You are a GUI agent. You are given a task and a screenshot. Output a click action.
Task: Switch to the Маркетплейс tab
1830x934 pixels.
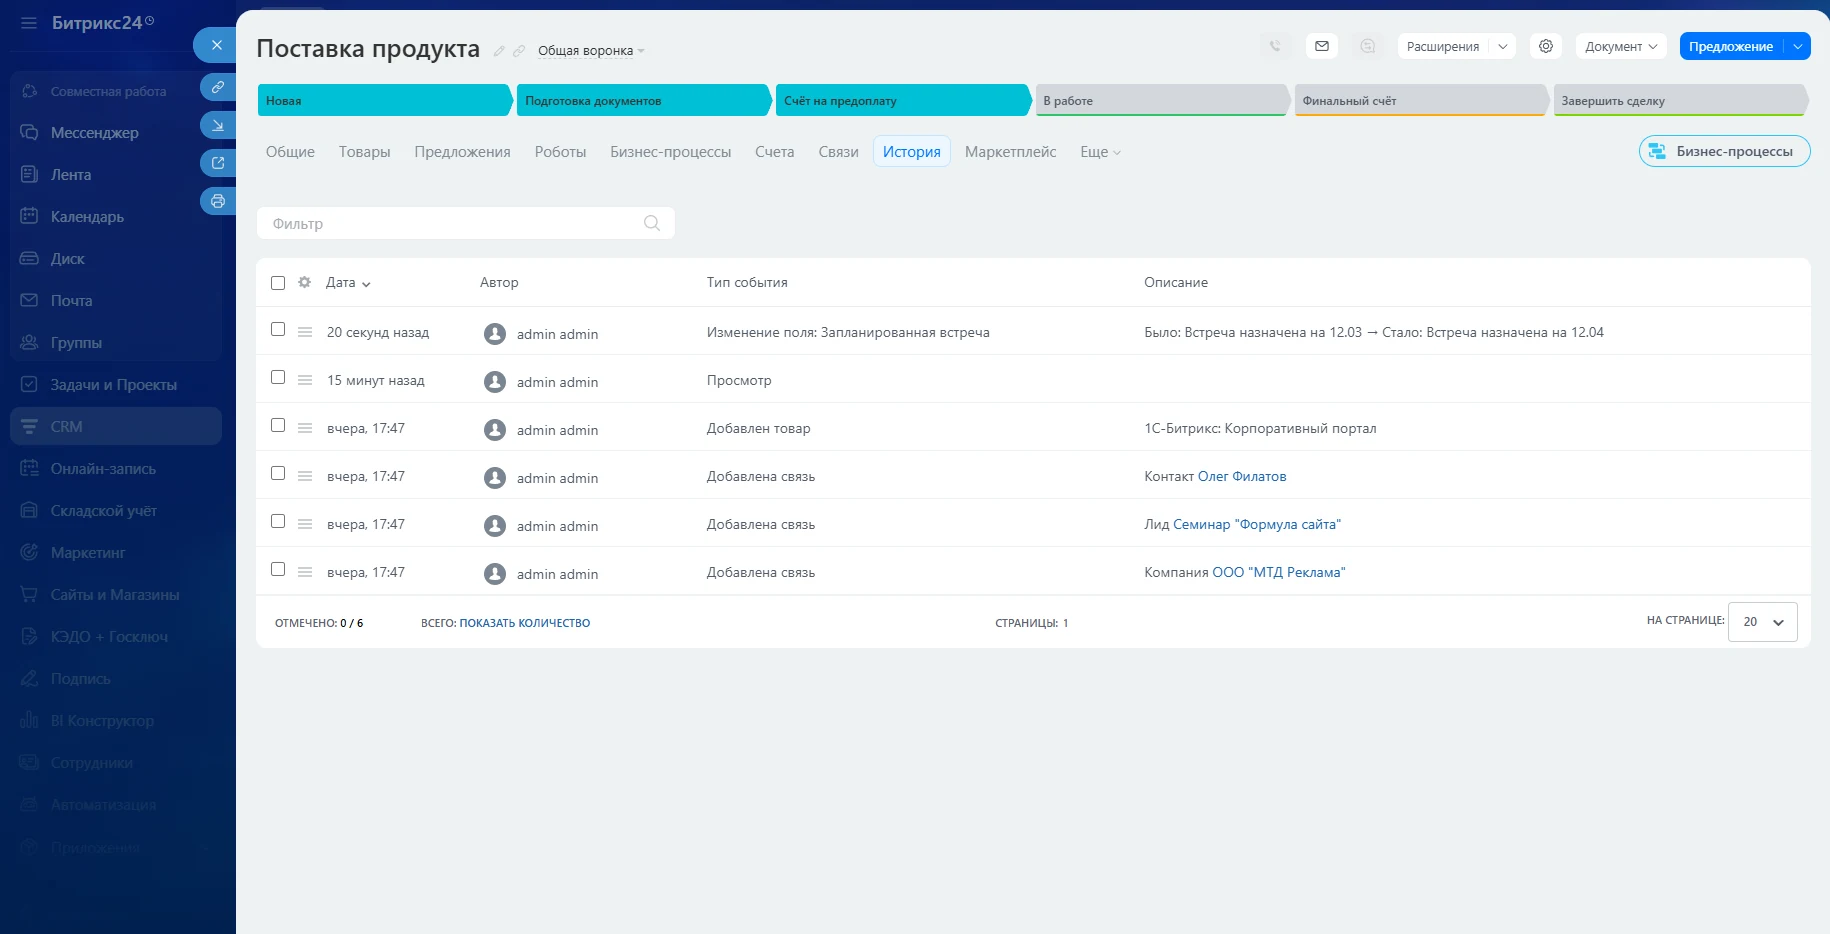coord(1010,152)
